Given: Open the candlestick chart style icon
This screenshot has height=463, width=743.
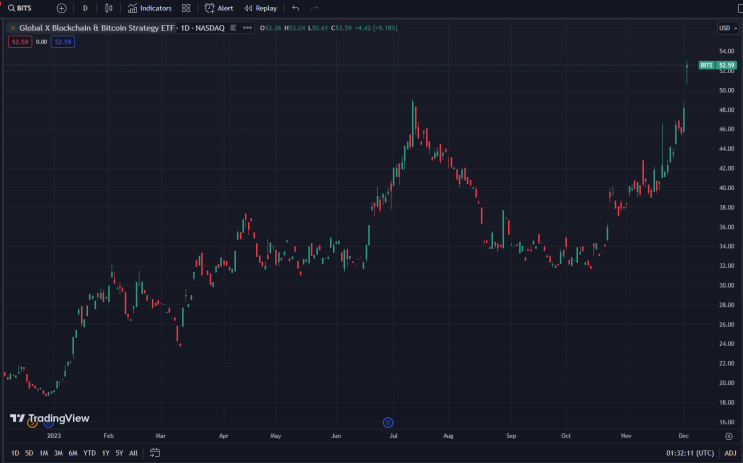Looking at the screenshot, I should click(108, 8).
